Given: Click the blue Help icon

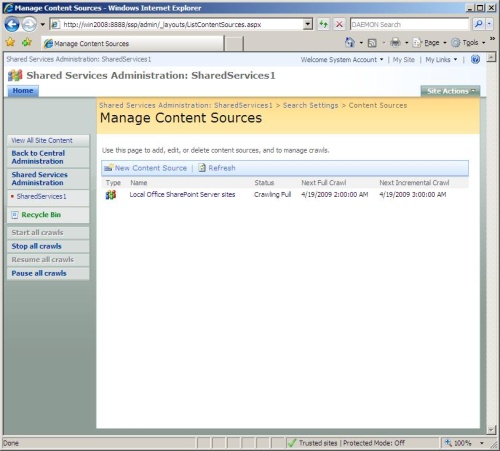Looking at the screenshot, I should coord(475,59).
